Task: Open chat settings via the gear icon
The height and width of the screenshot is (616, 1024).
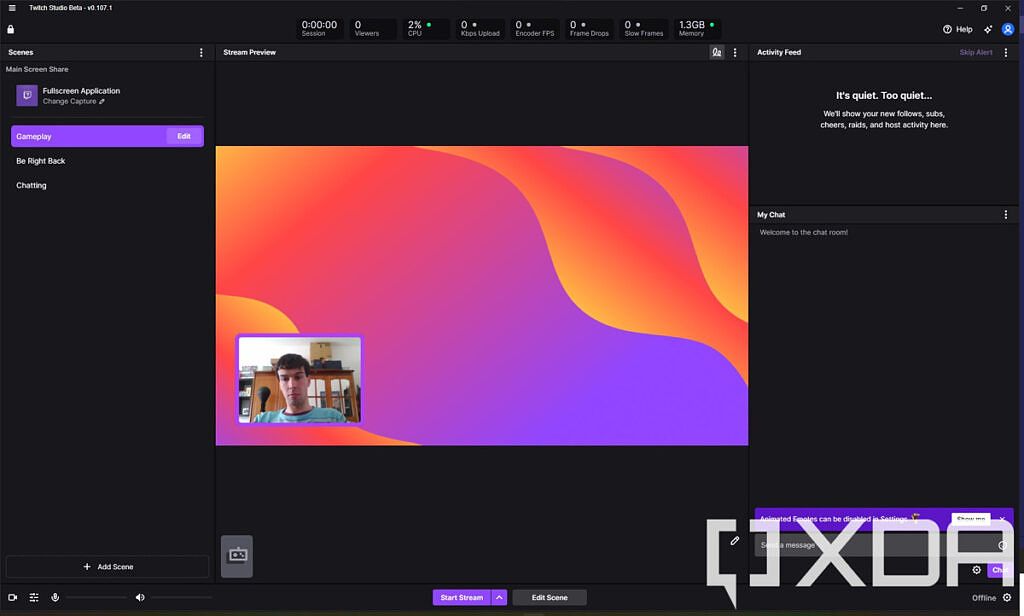Action: click(977, 569)
